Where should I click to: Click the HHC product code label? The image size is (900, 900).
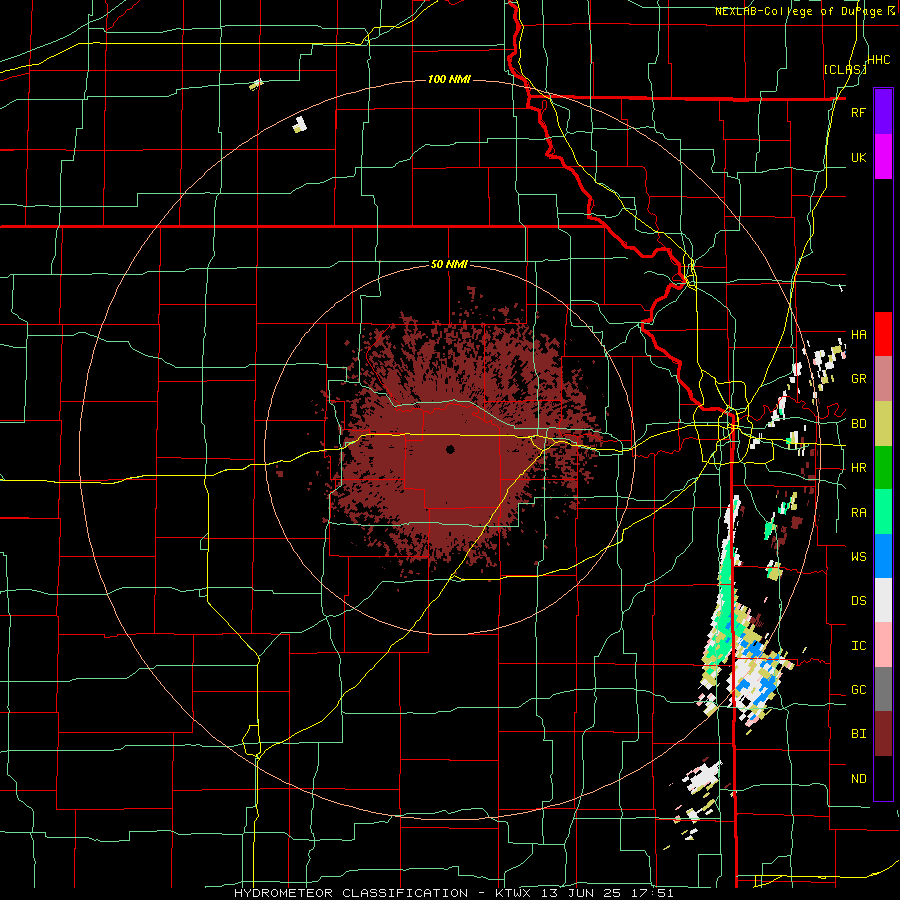click(x=879, y=59)
